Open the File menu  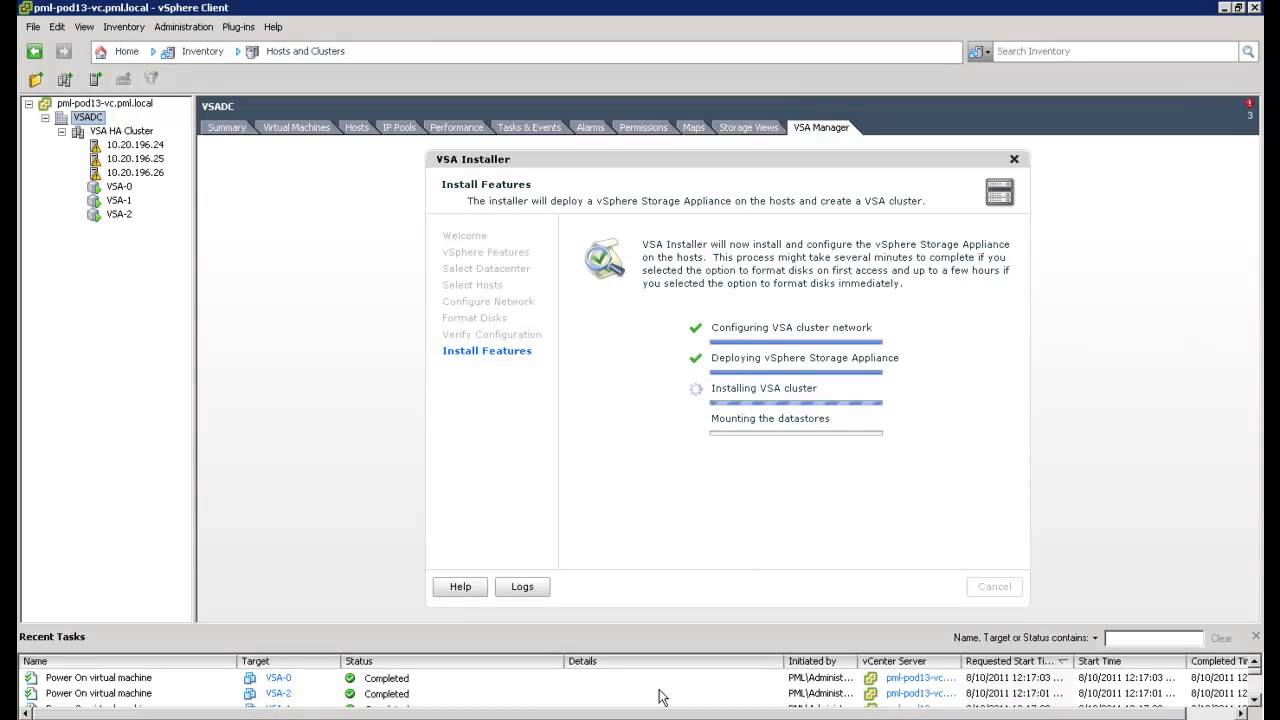[x=33, y=27]
